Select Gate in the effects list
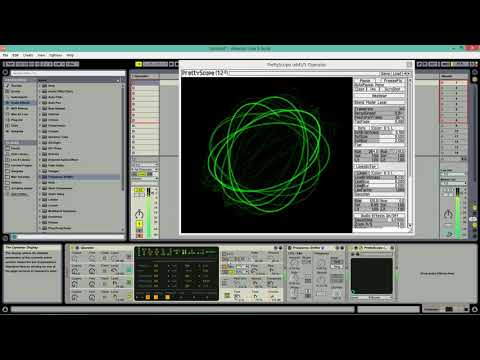Viewport: 480px width, 360px height. (51, 183)
